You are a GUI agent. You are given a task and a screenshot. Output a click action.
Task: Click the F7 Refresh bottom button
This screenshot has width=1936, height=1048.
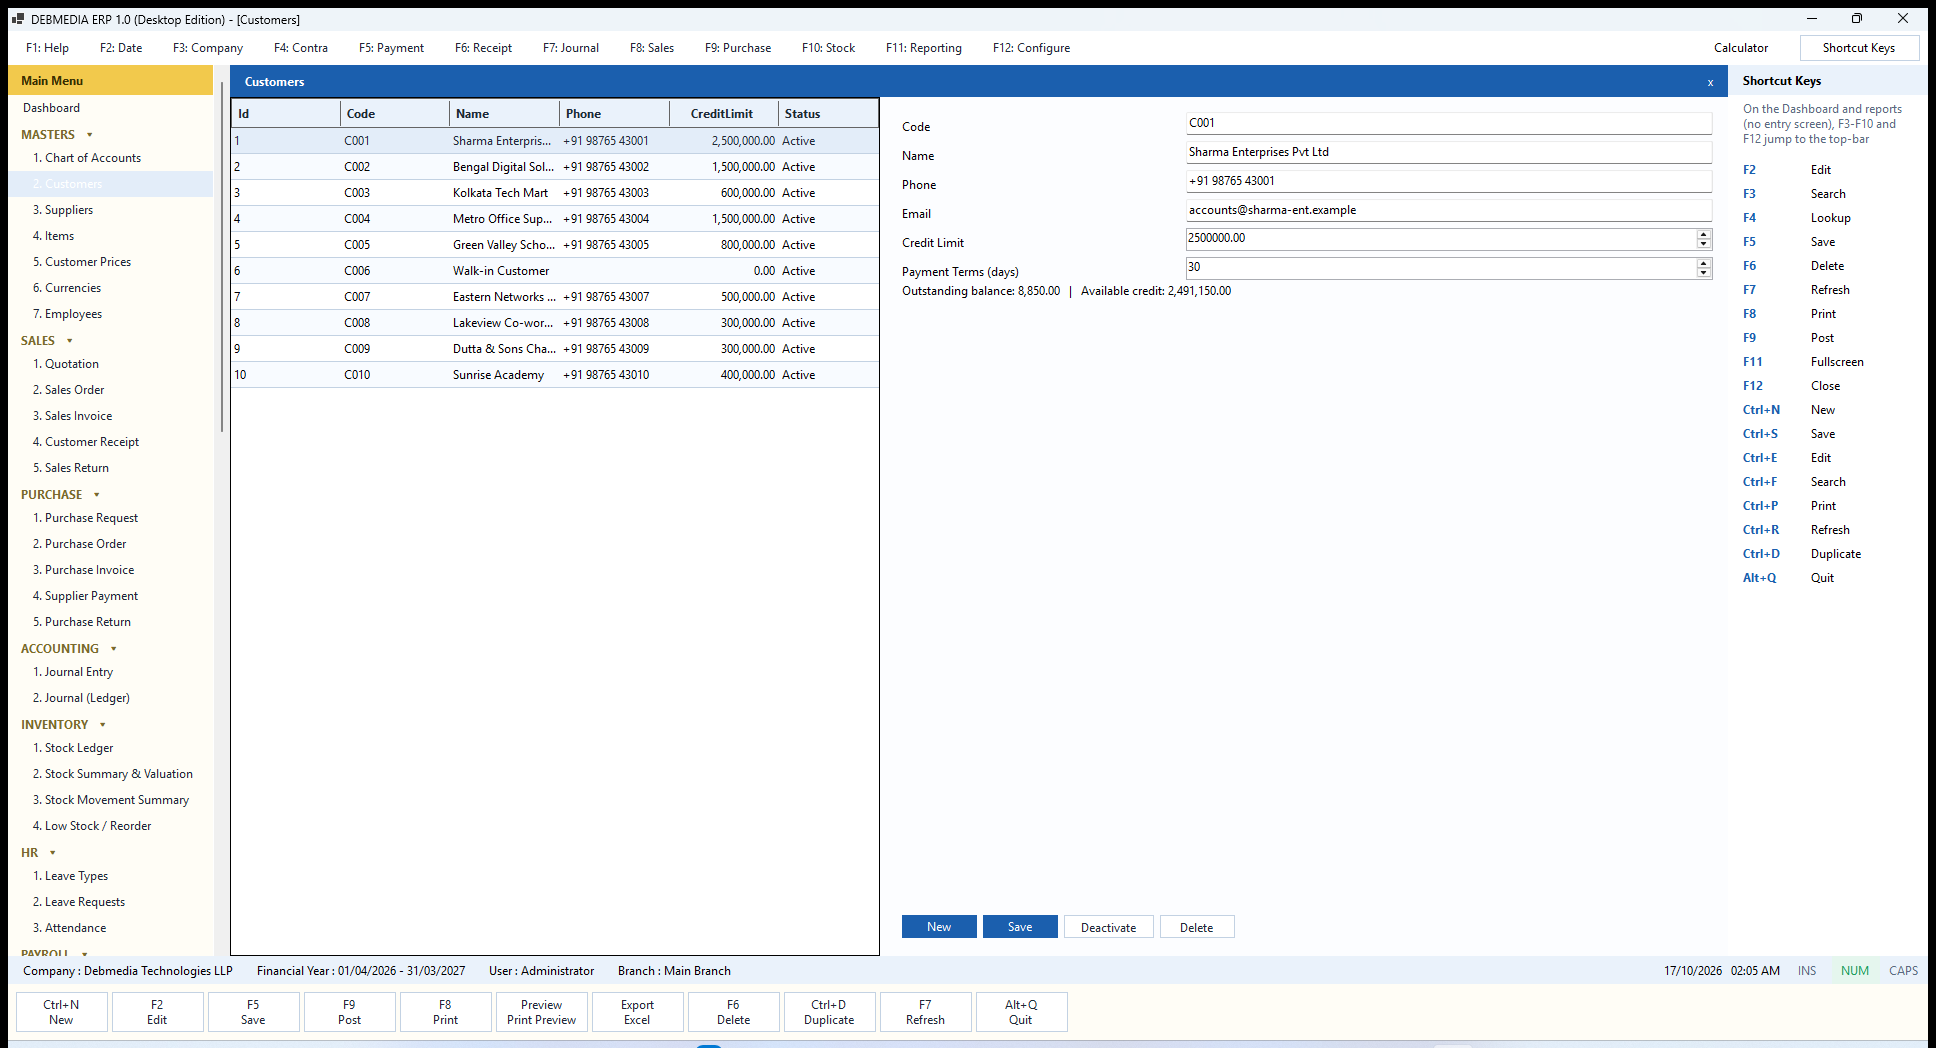coord(925,1012)
